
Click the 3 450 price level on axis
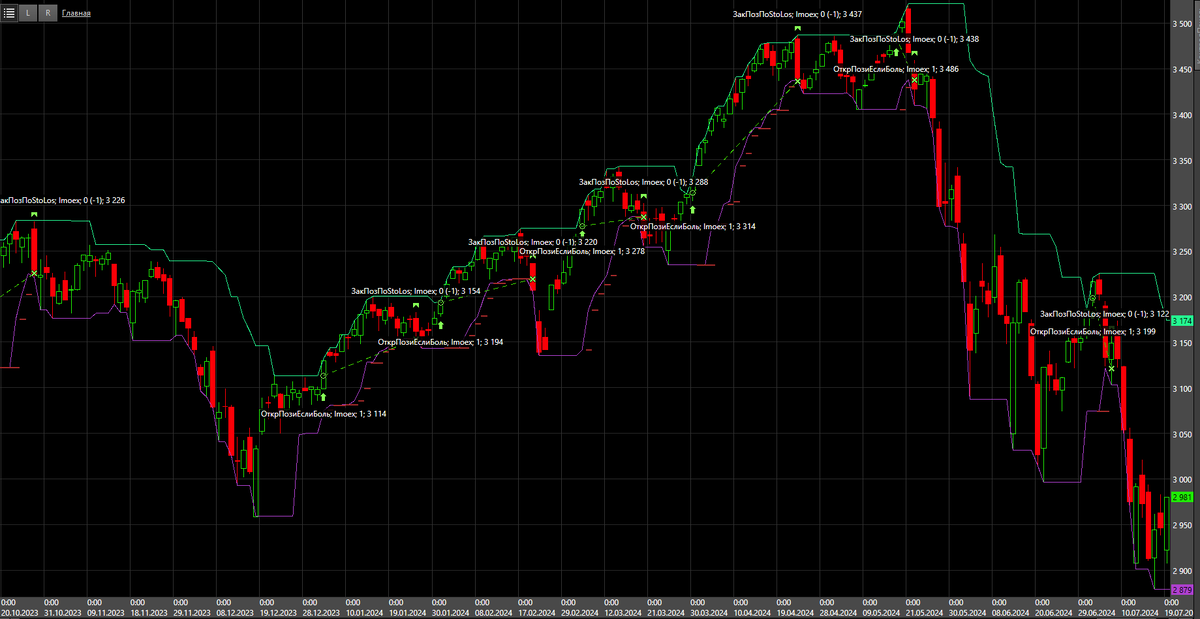1180,70
